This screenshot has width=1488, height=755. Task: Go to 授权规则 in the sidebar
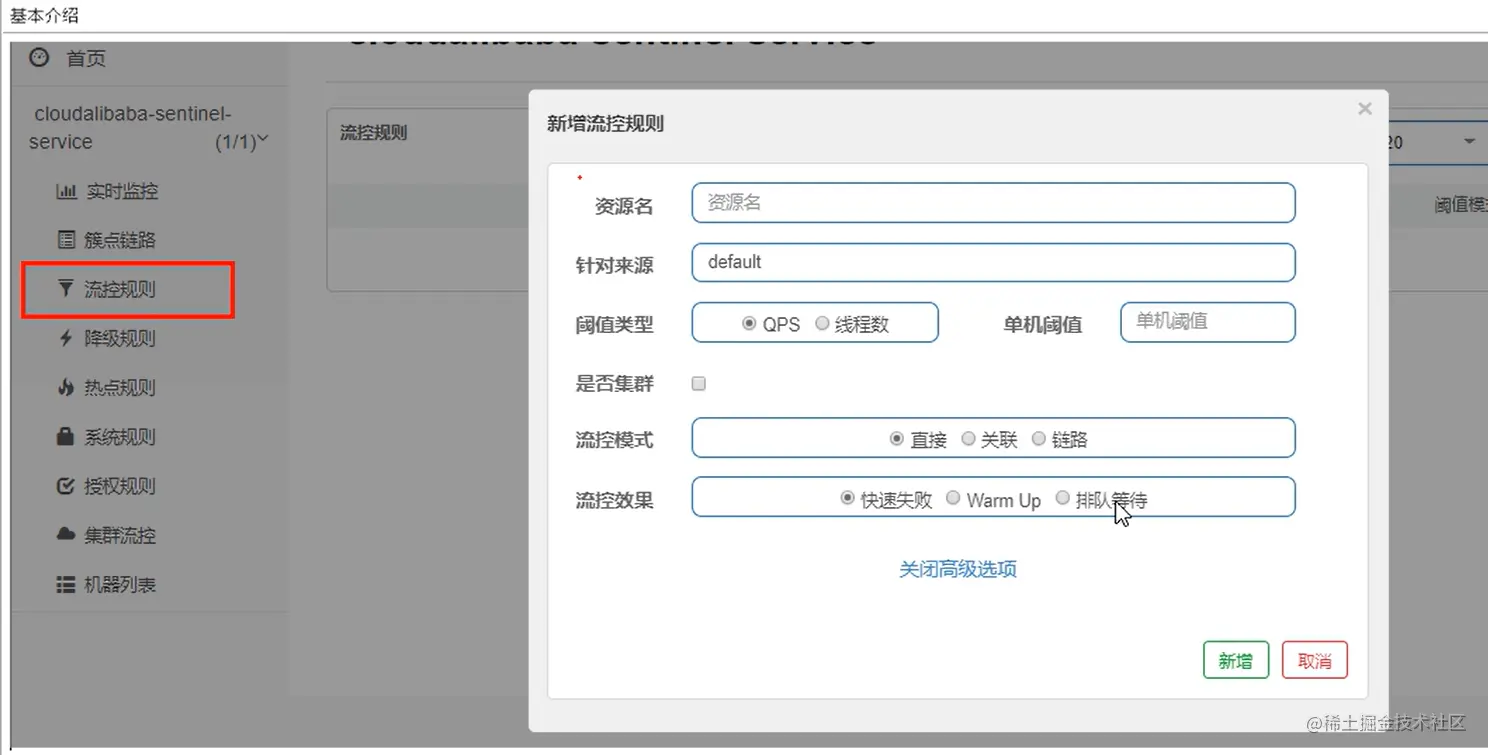click(x=120, y=486)
